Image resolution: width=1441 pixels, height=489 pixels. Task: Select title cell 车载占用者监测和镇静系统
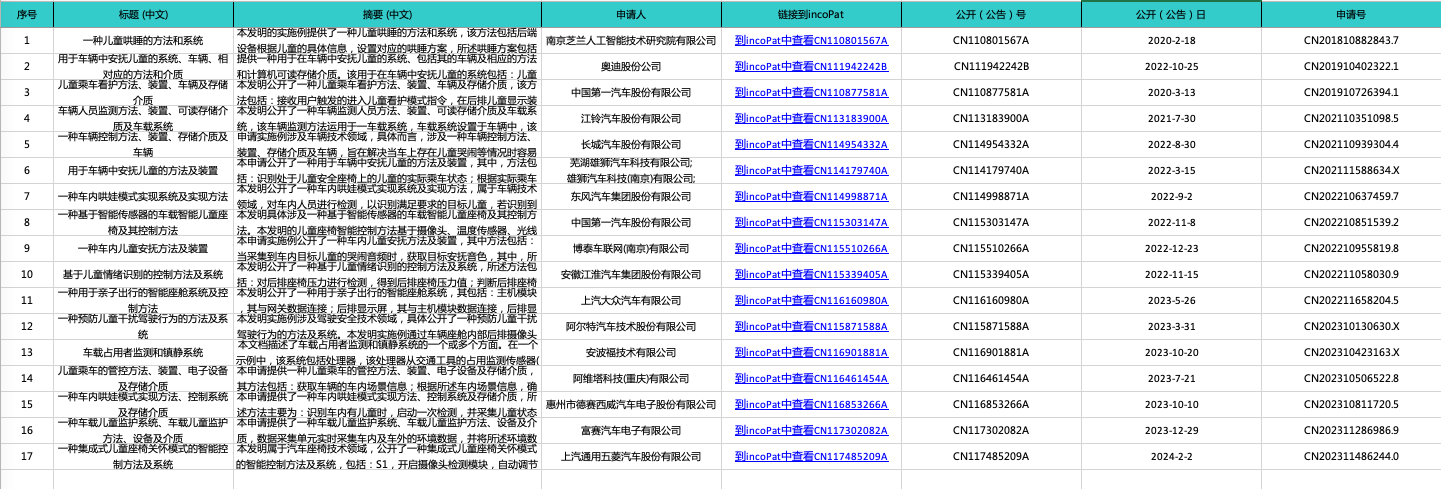tap(143, 353)
